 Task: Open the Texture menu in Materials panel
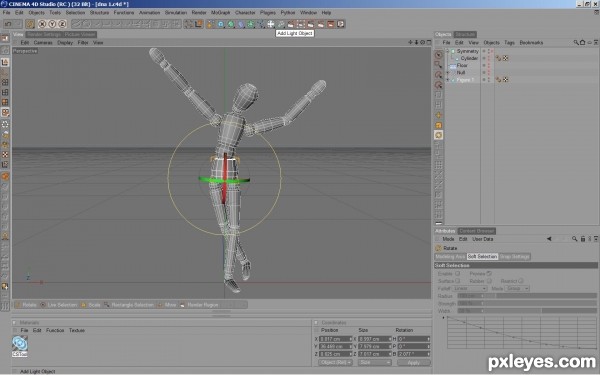click(x=77, y=330)
